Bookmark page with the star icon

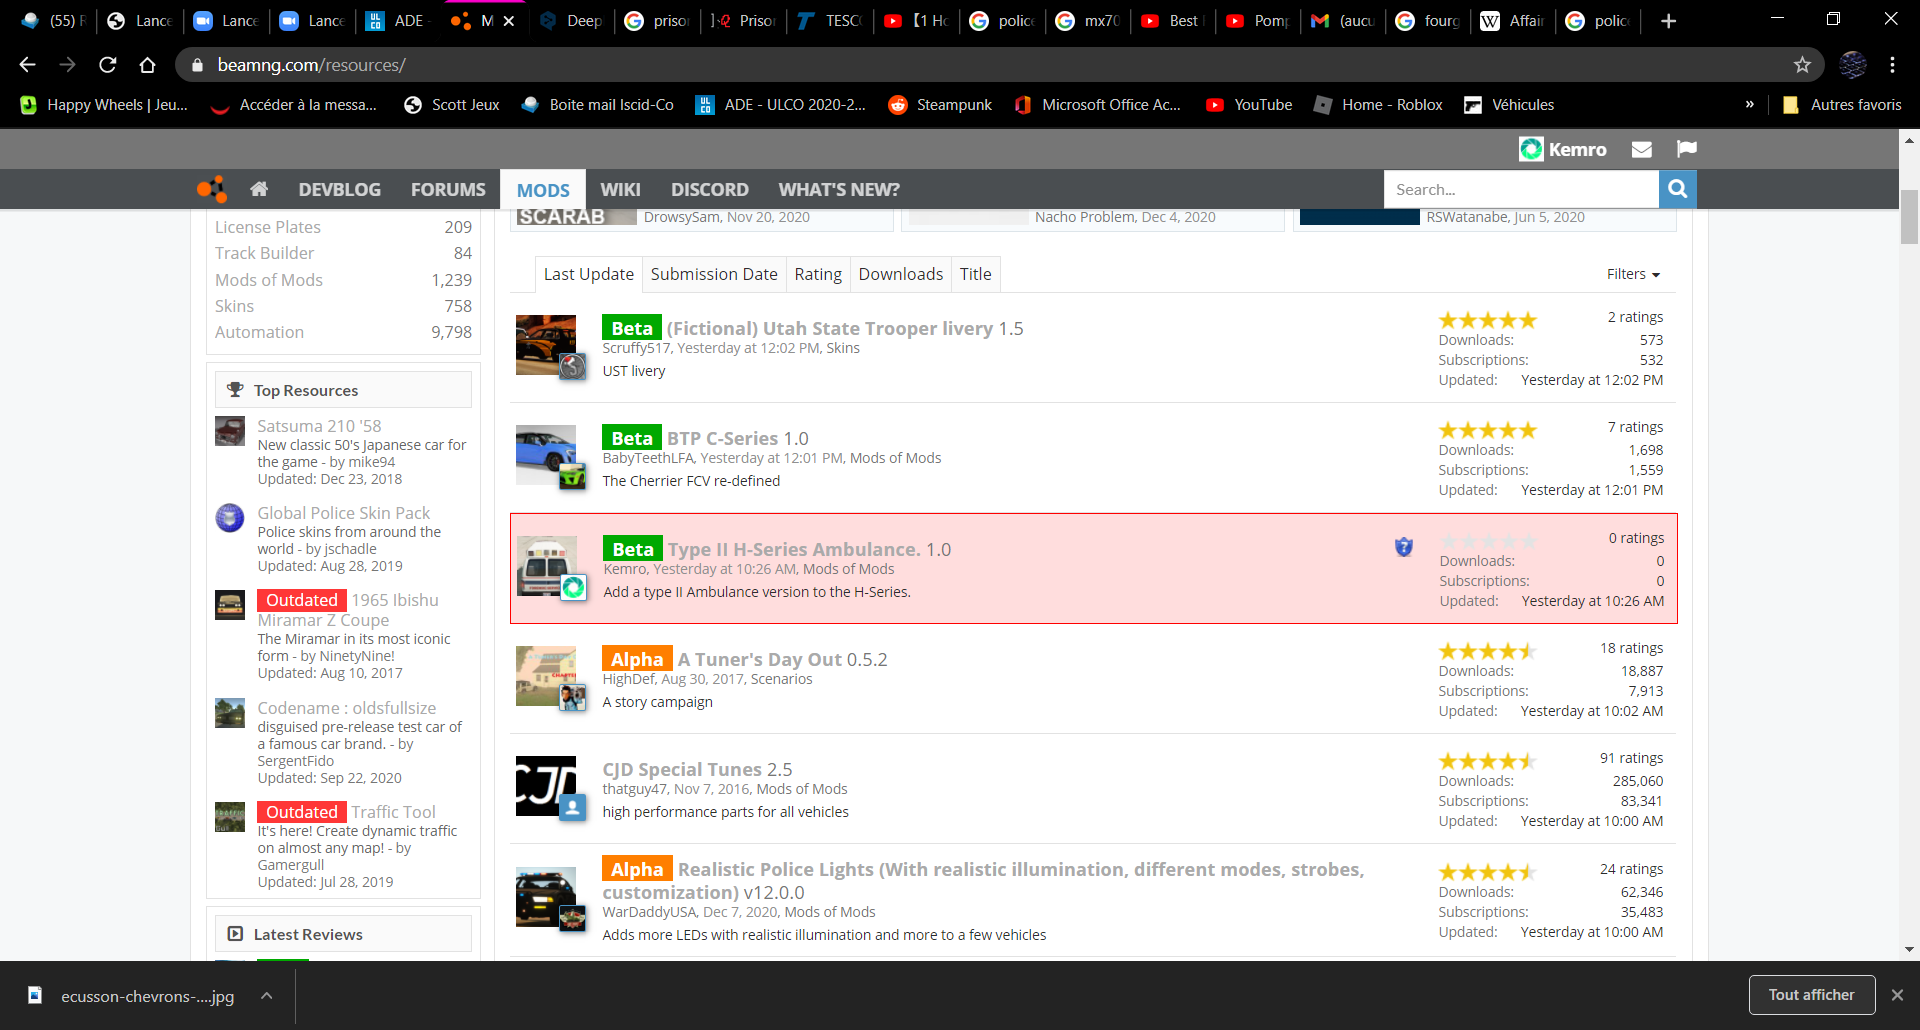point(1802,65)
